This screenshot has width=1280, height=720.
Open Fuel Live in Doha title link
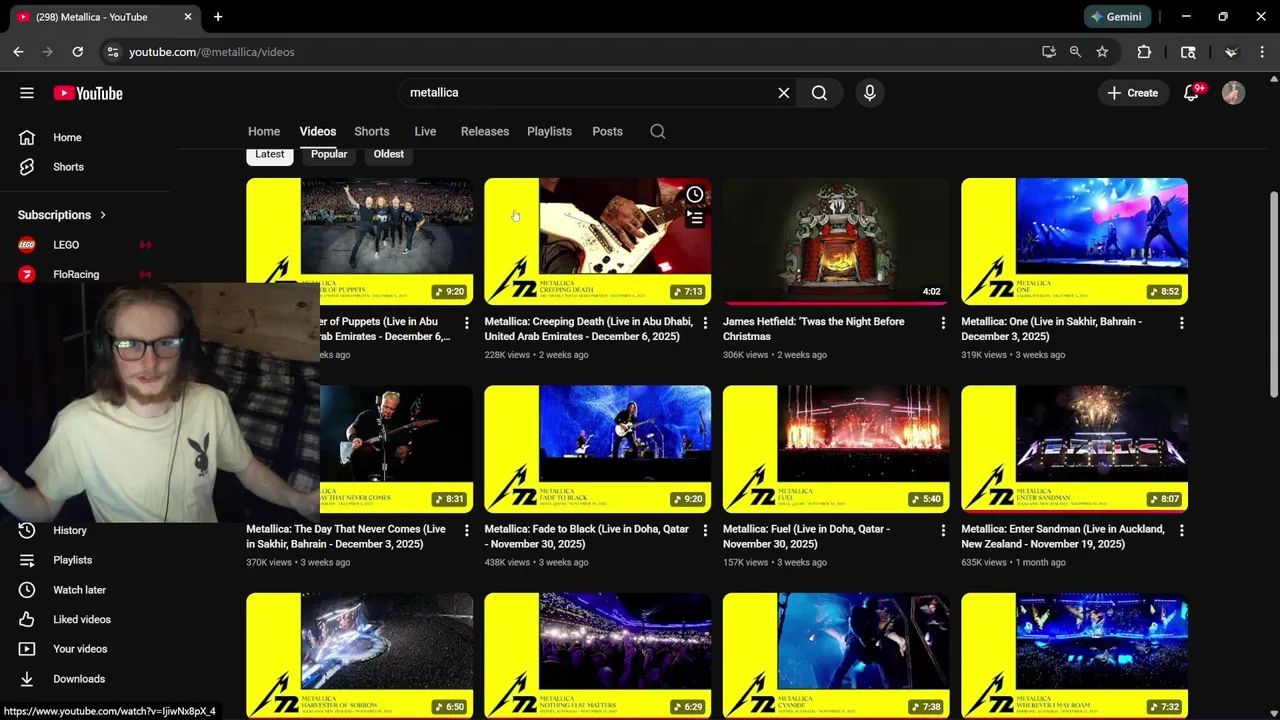tap(807, 537)
